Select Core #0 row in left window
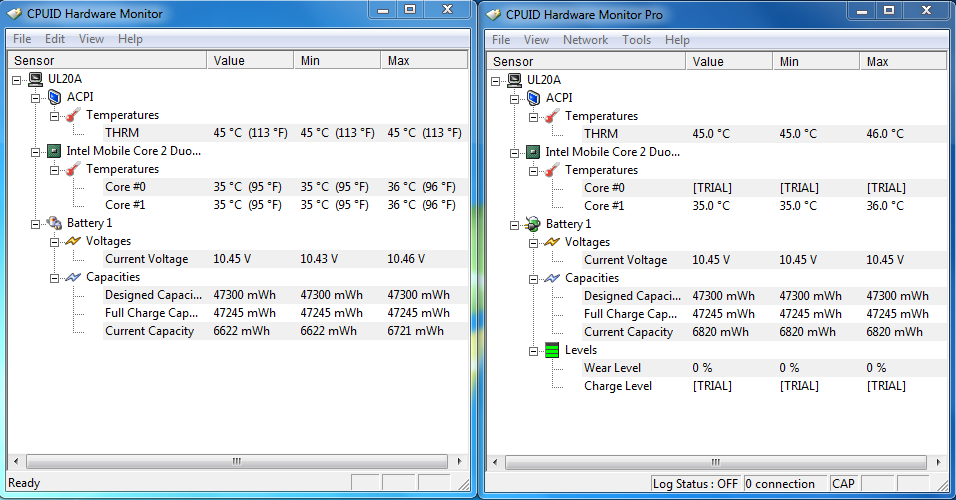 (x=285, y=187)
